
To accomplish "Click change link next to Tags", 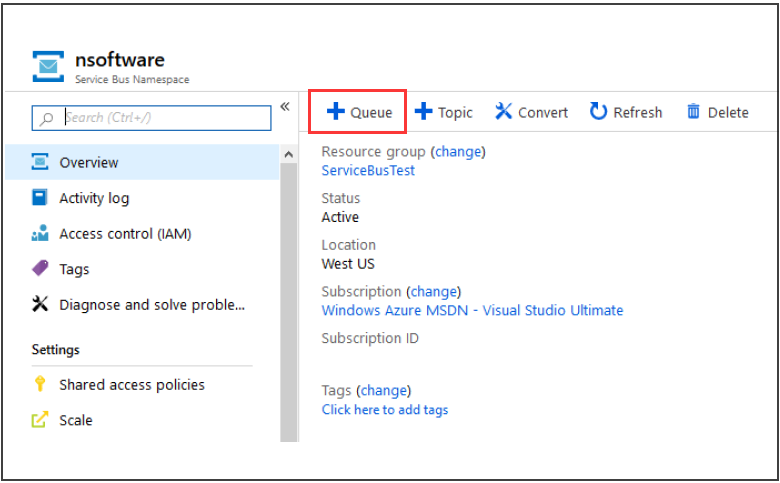I will (x=384, y=390).
